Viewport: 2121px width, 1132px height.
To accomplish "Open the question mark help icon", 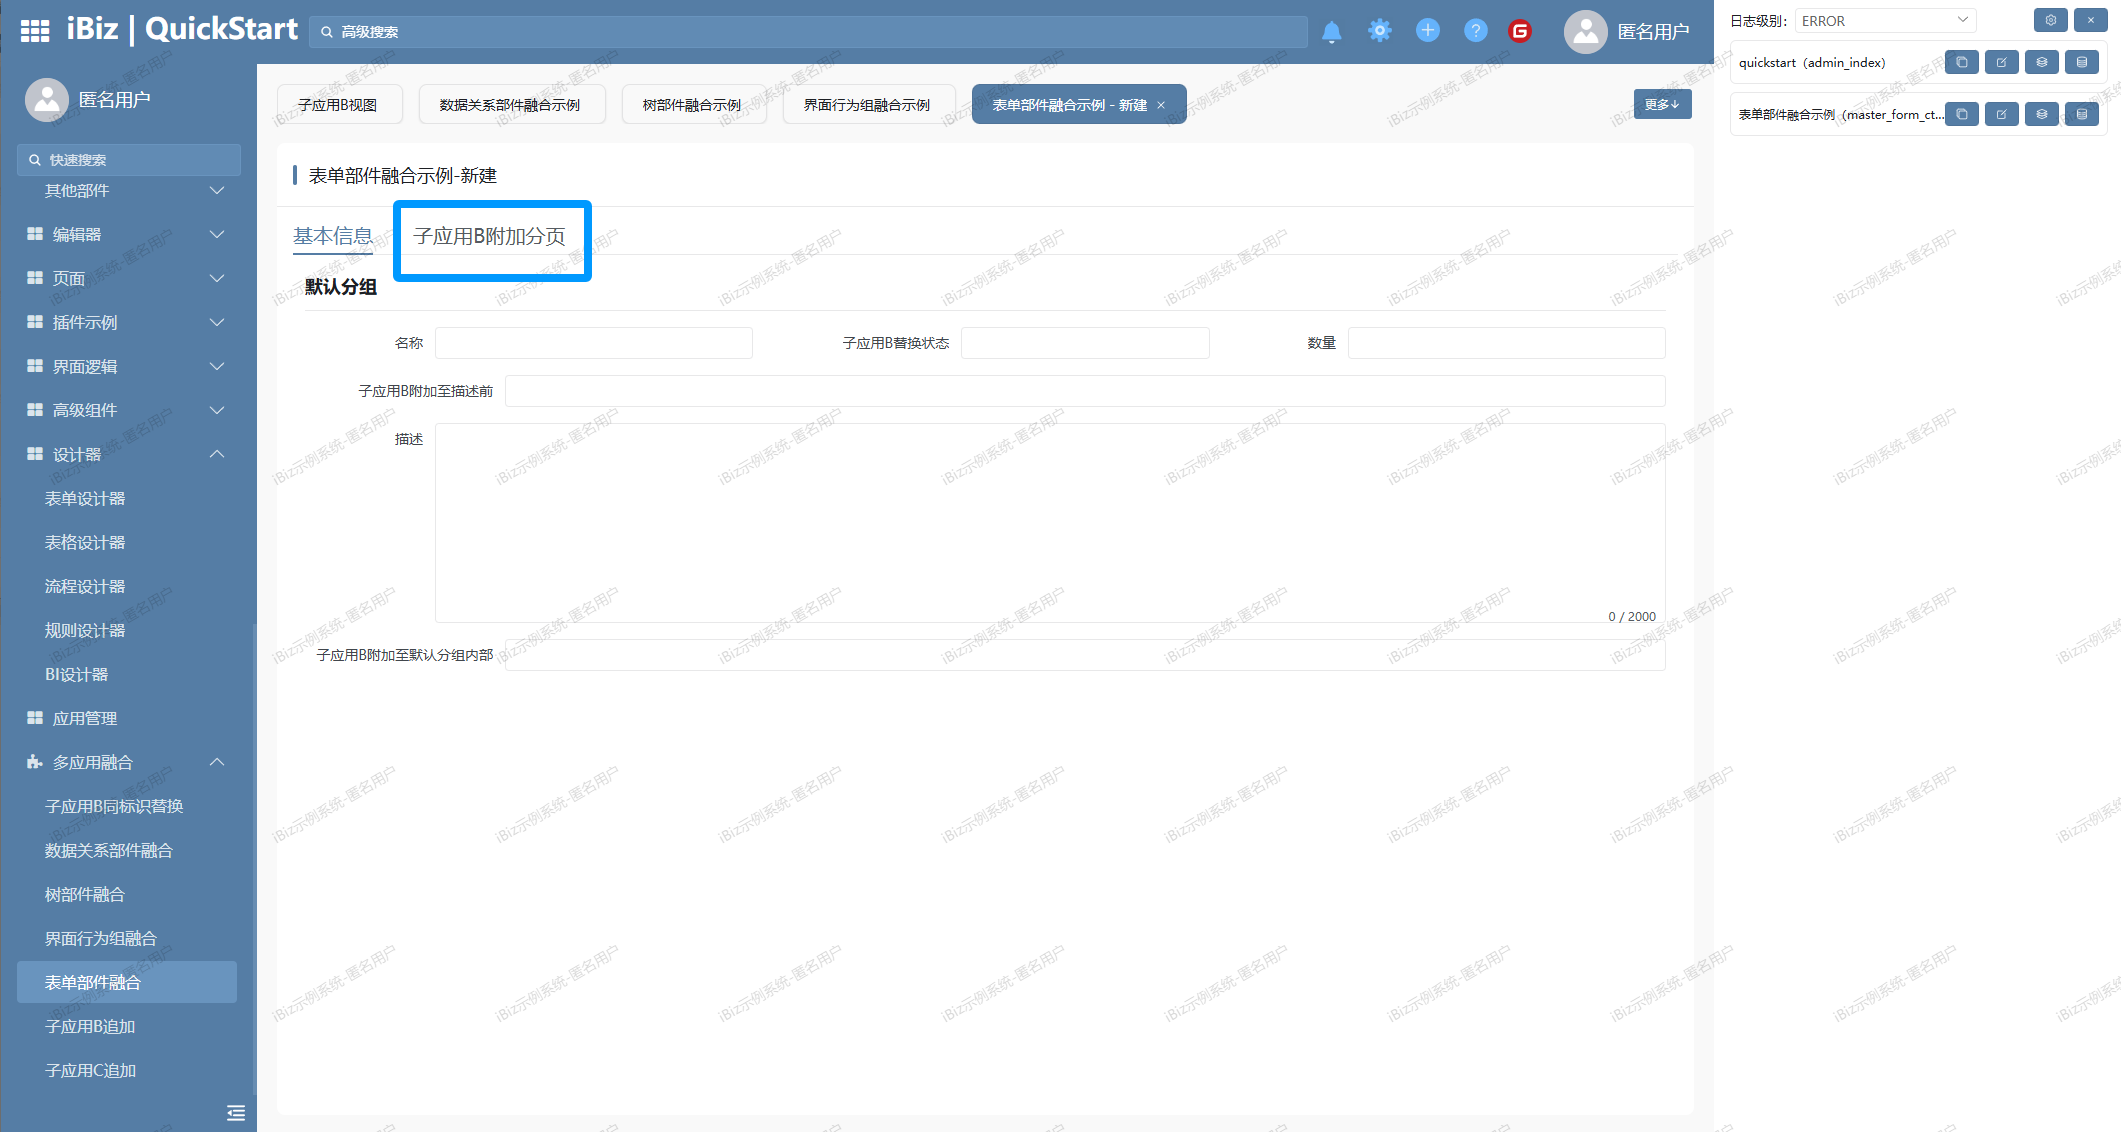I will click(1475, 31).
